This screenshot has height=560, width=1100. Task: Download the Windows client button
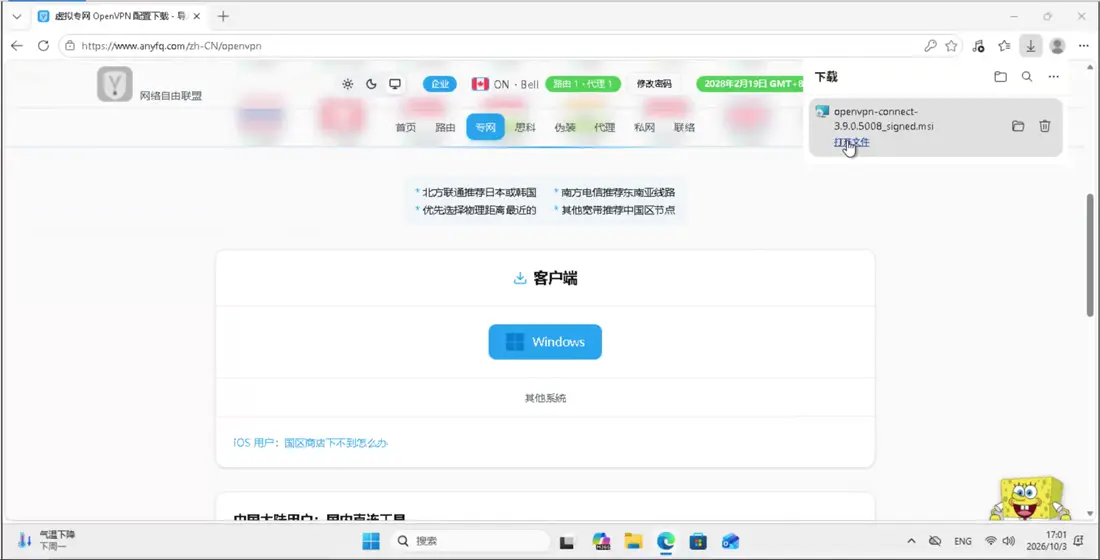click(x=545, y=342)
